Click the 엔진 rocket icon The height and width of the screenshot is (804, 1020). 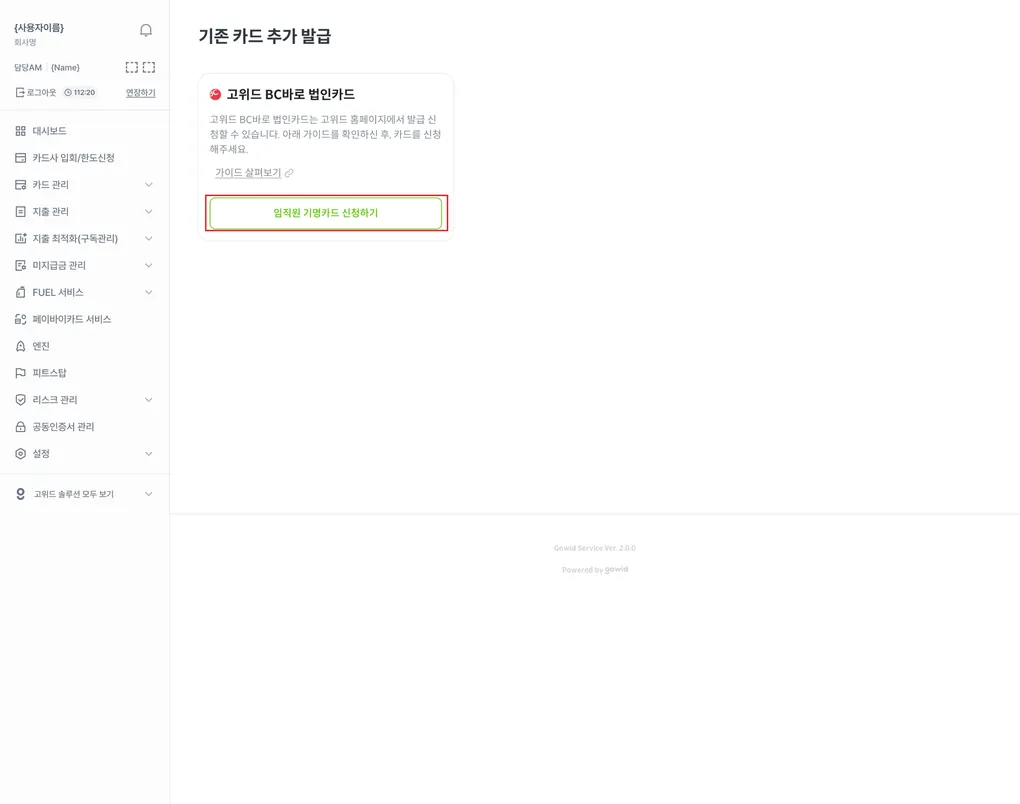tap(21, 346)
